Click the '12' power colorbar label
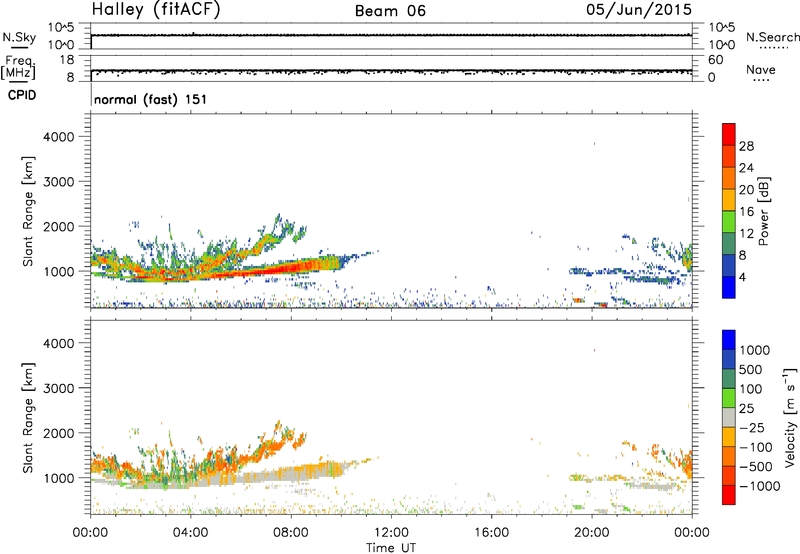 [x=746, y=234]
